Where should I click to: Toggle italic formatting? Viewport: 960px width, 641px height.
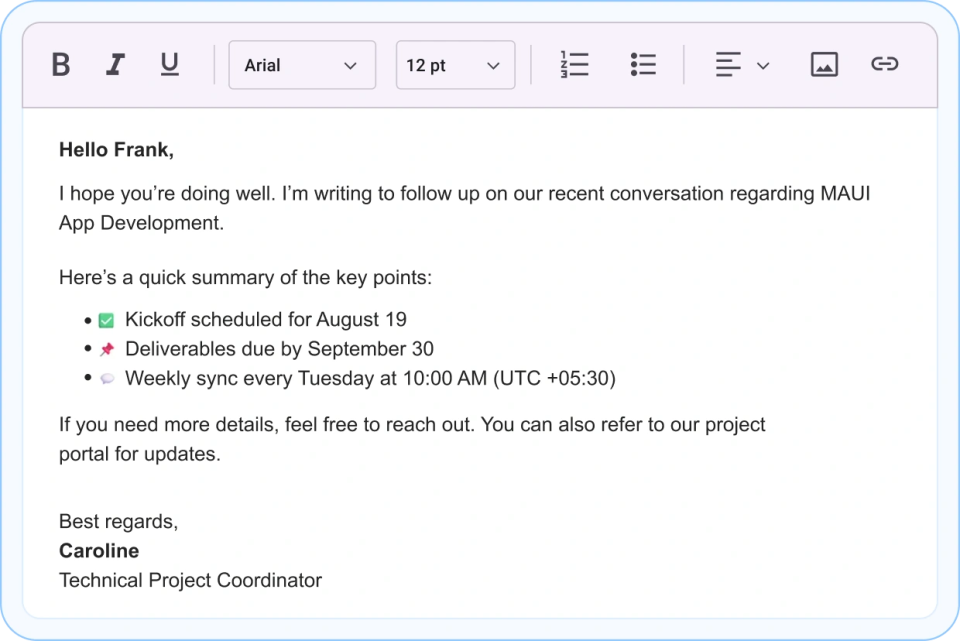point(115,63)
